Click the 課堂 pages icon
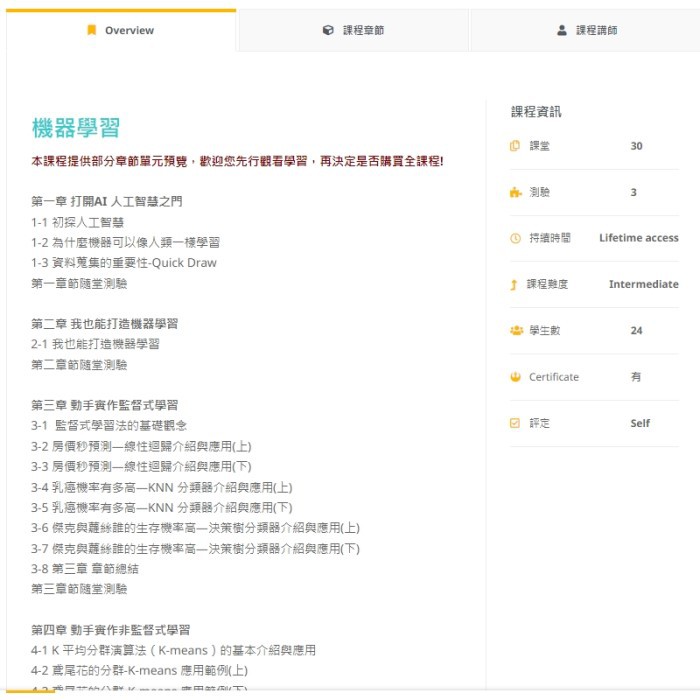700x700 pixels. coord(515,146)
